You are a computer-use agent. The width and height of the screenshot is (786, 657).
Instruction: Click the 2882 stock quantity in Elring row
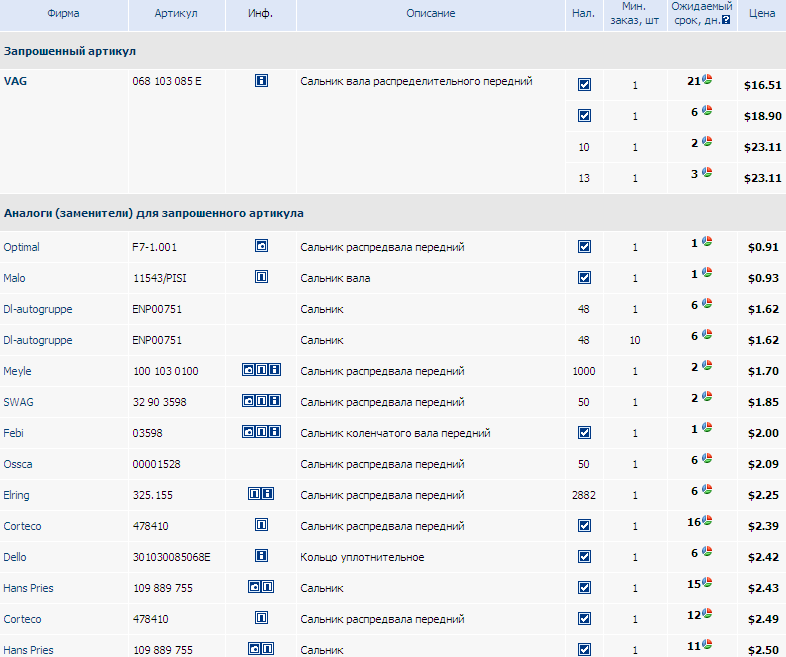click(x=583, y=495)
